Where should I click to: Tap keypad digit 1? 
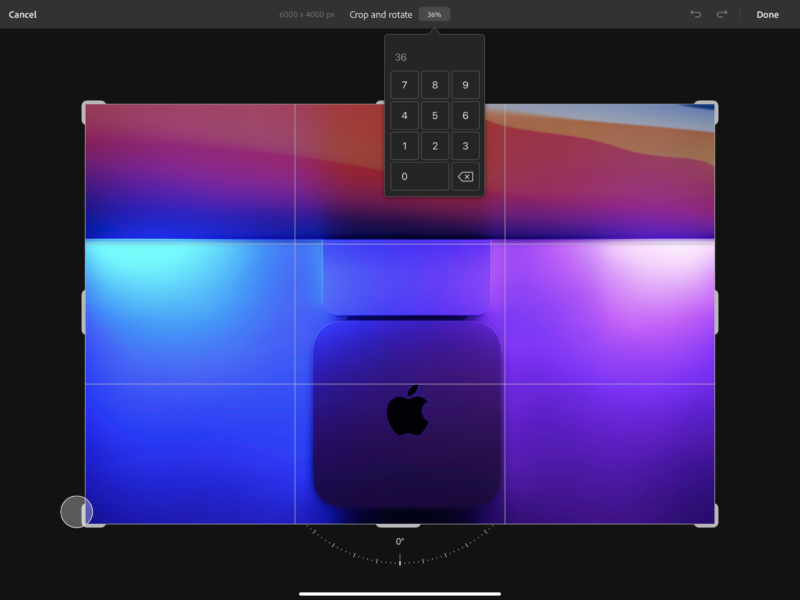tap(405, 146)
